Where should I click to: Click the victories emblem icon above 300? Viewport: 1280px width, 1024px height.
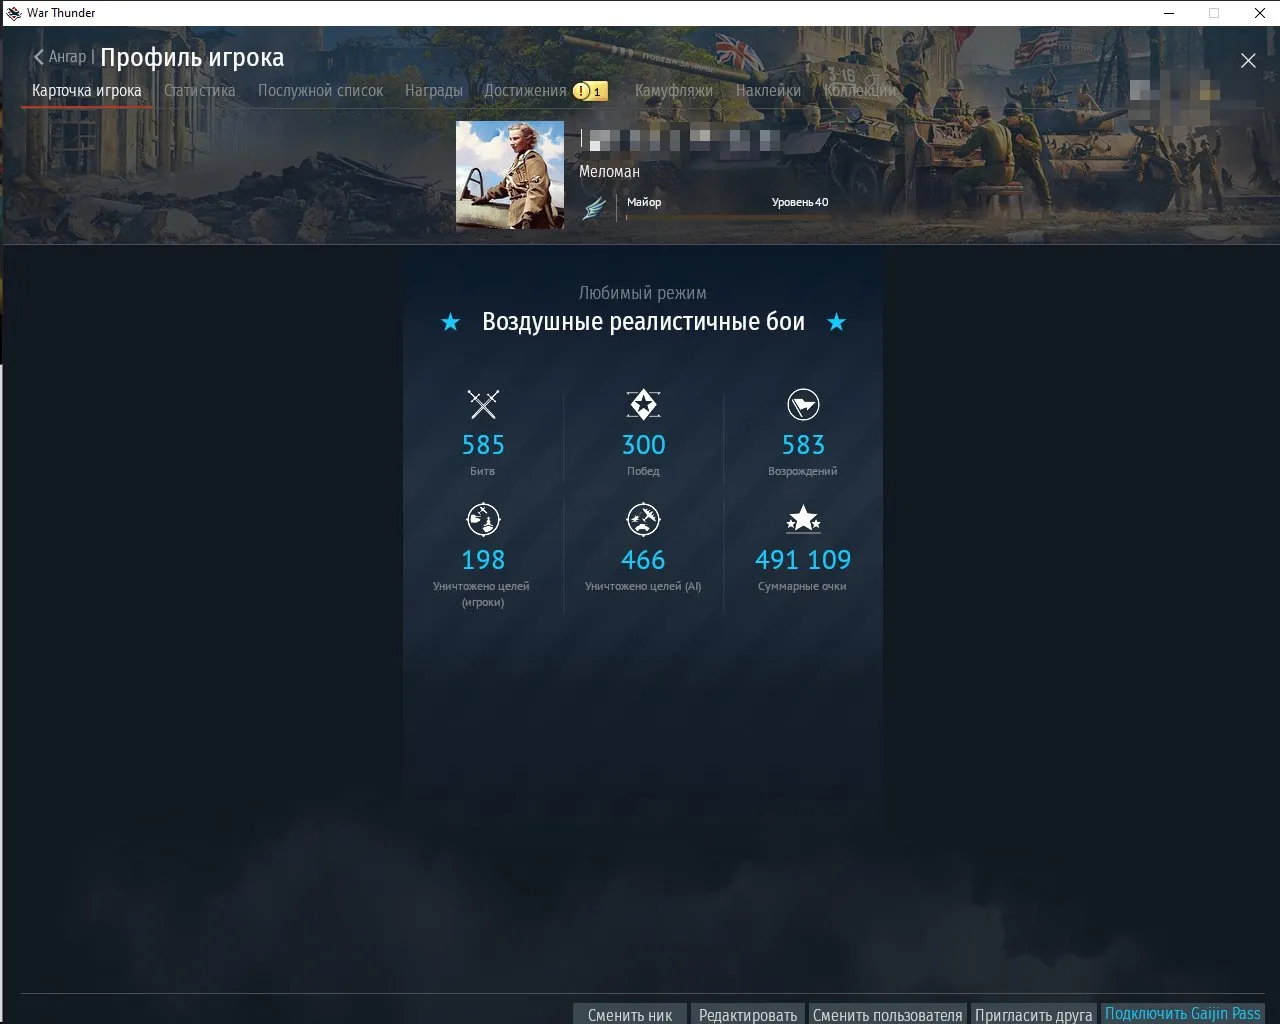point(643,404)
